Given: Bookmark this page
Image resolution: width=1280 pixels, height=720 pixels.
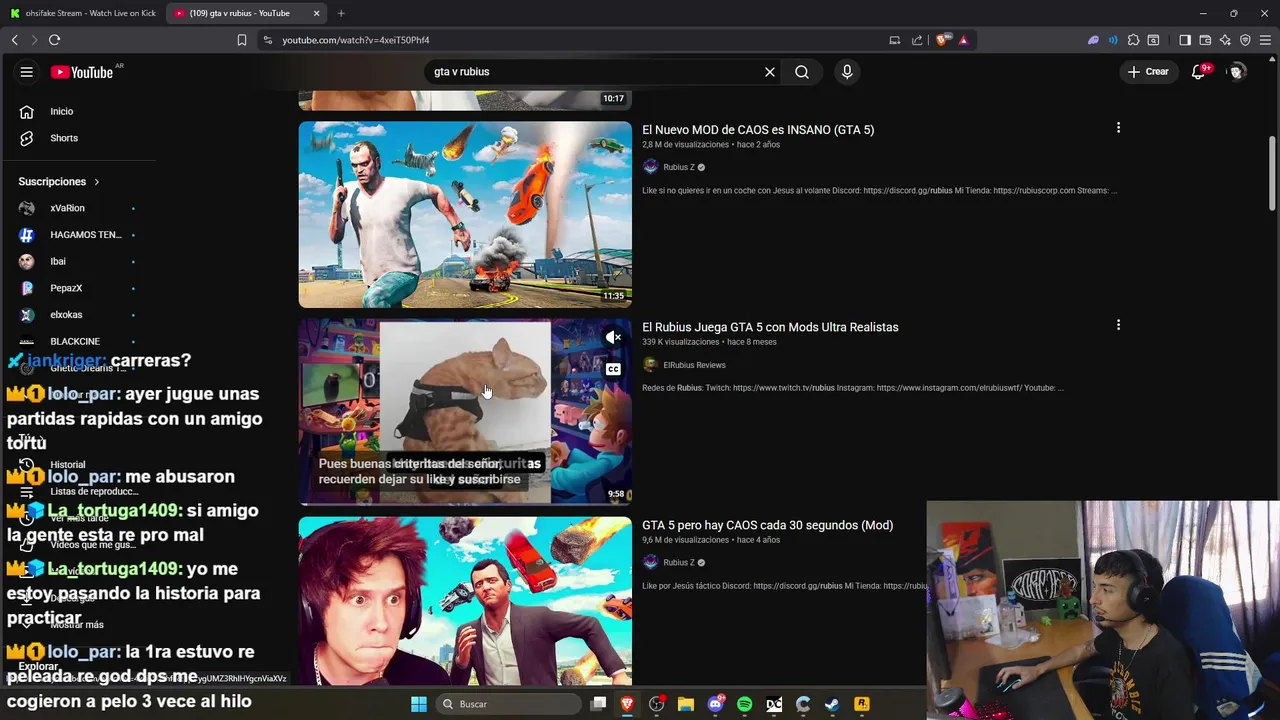Looking at the screenshot, I should click(242, 40).
